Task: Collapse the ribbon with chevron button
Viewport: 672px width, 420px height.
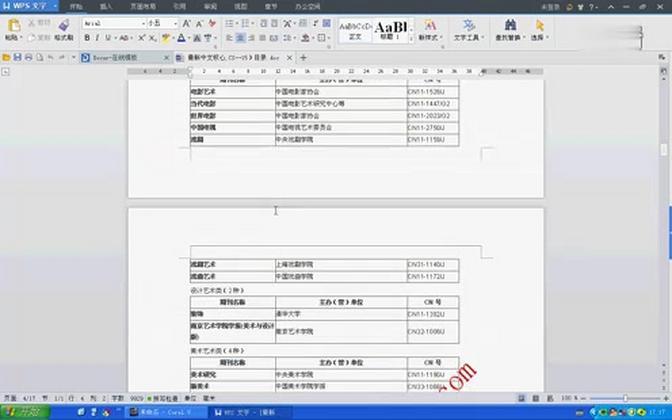Action: coord(611,7)
